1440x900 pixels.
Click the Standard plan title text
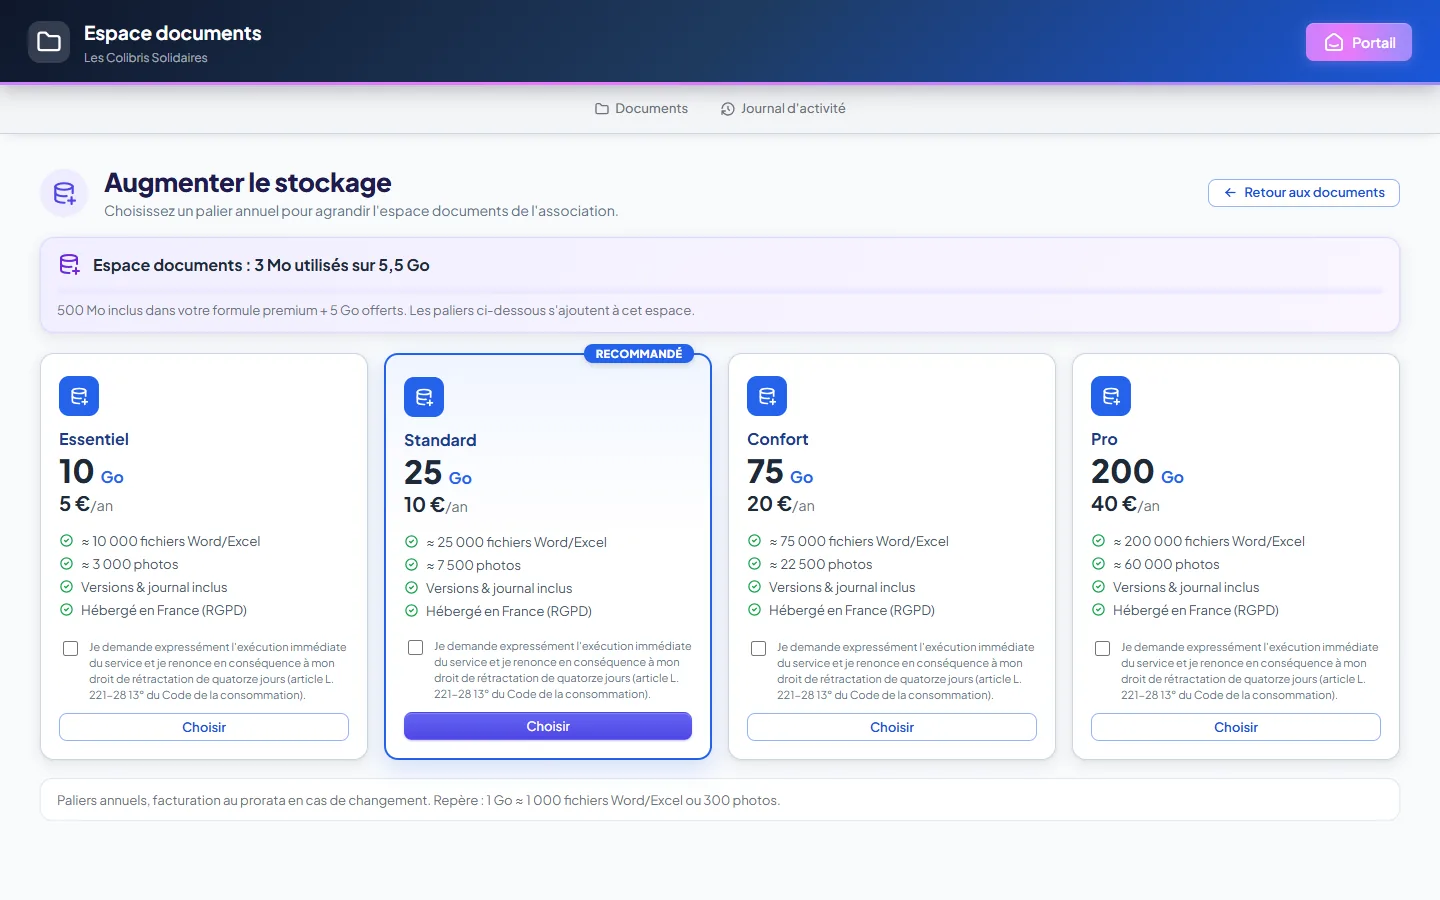440,440
